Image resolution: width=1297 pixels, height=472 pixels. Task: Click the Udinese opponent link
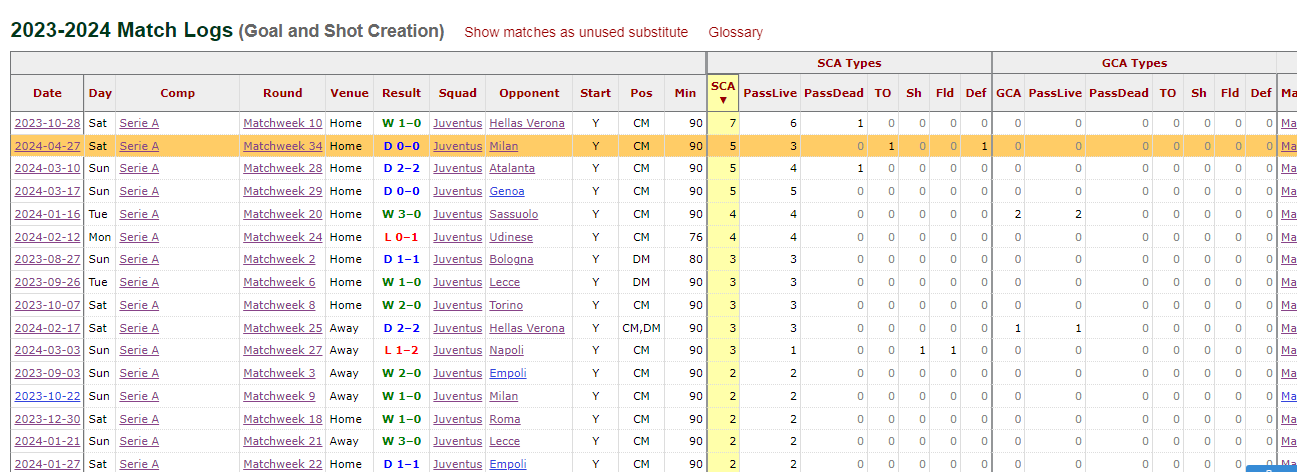point(511,237)
